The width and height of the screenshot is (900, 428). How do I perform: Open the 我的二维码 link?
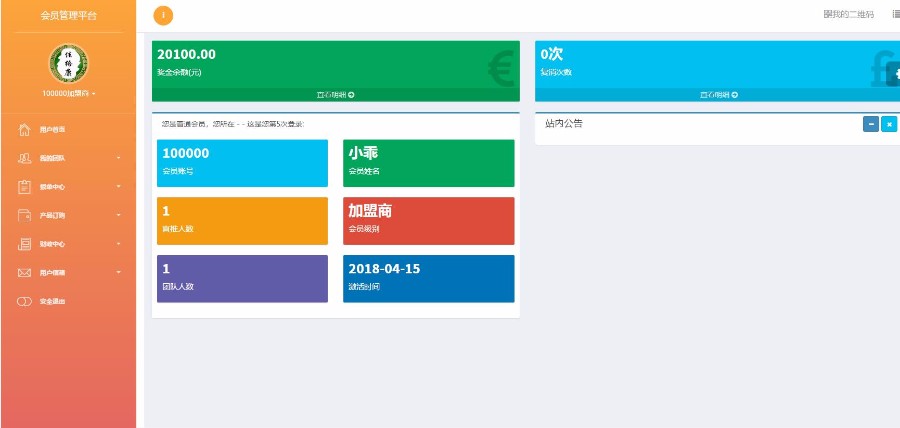pos(849,14)
